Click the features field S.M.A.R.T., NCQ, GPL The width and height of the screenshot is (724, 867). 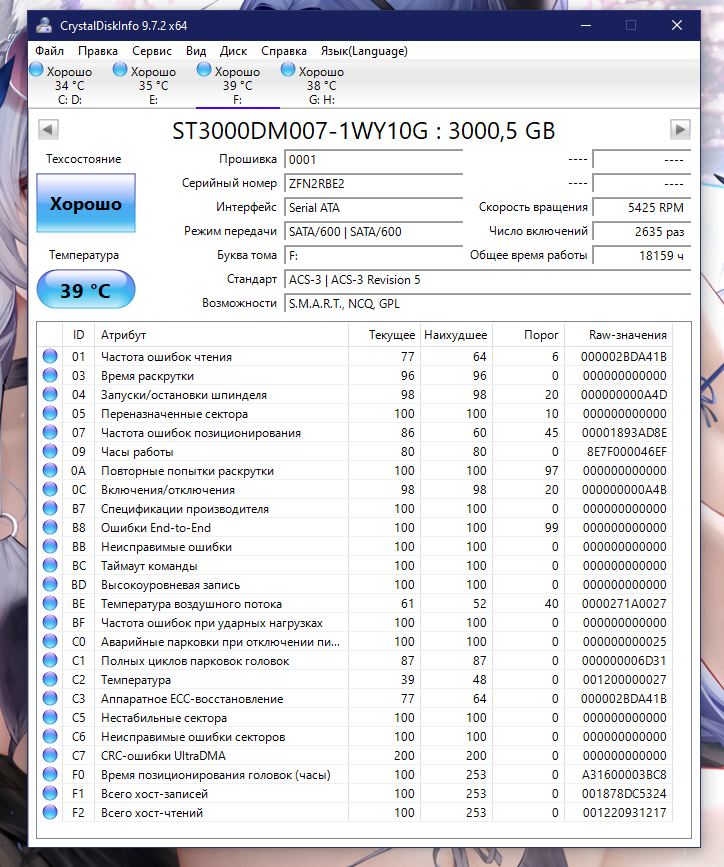coord(487,304)
